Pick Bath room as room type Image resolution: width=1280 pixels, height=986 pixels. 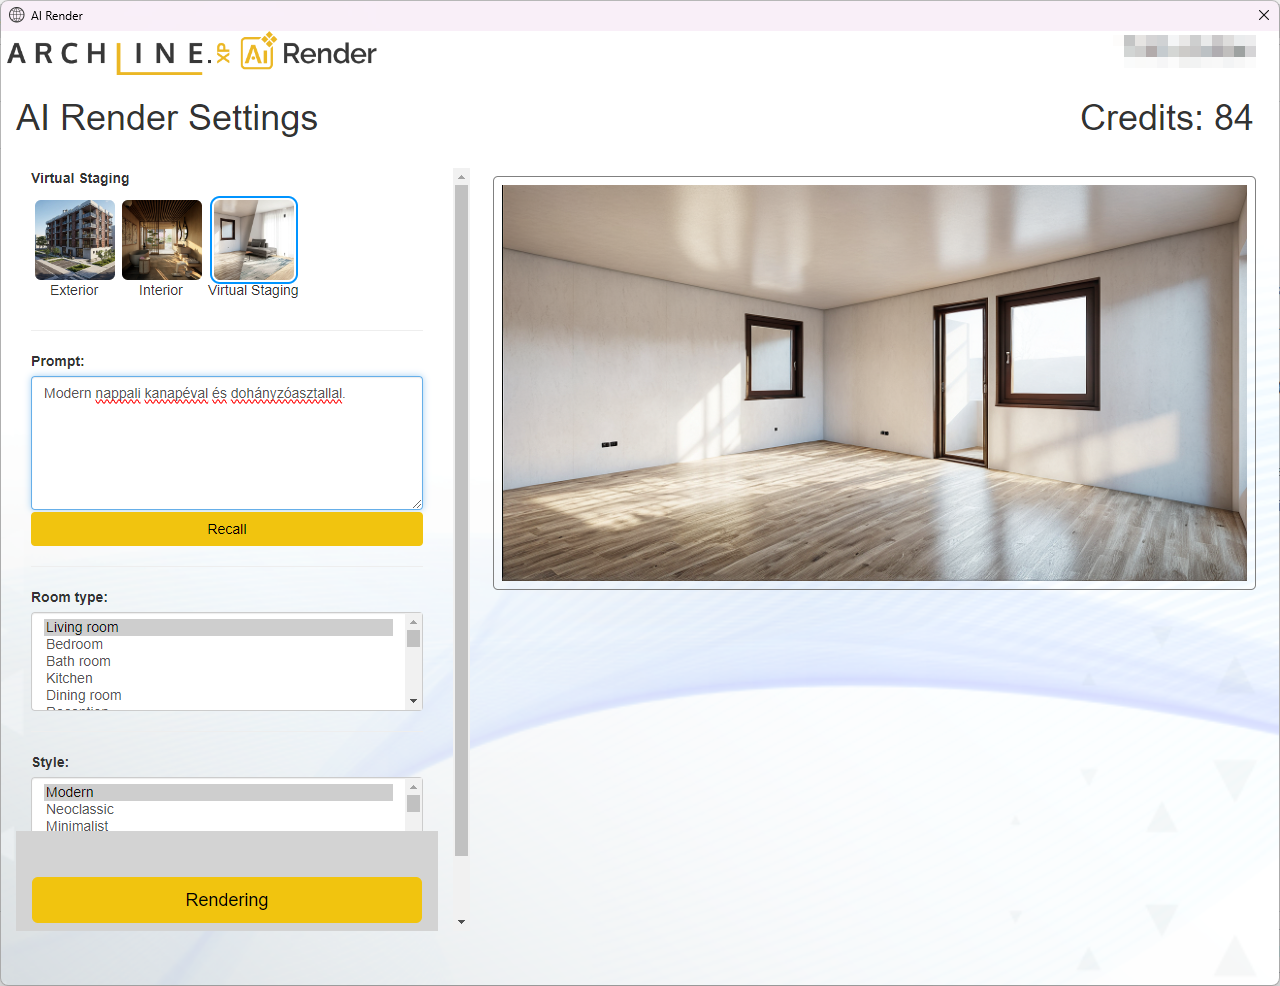pos(78,661)
